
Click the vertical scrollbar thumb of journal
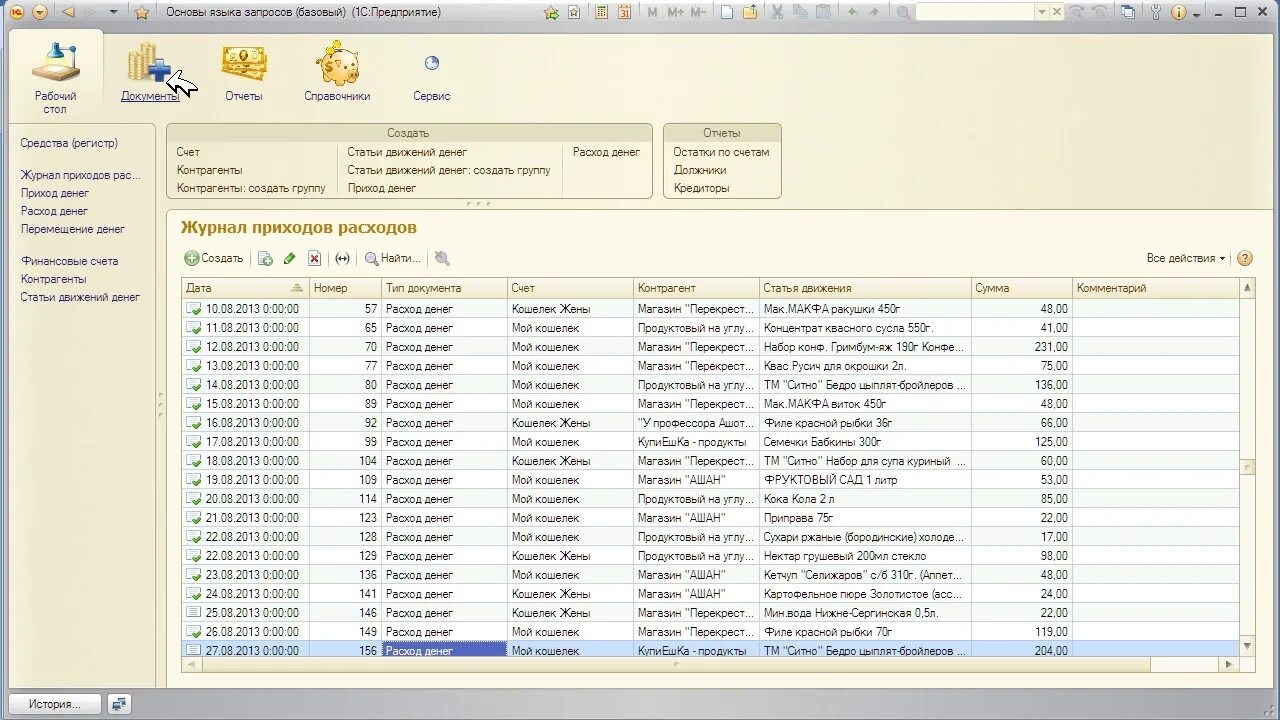point(1246,466)
